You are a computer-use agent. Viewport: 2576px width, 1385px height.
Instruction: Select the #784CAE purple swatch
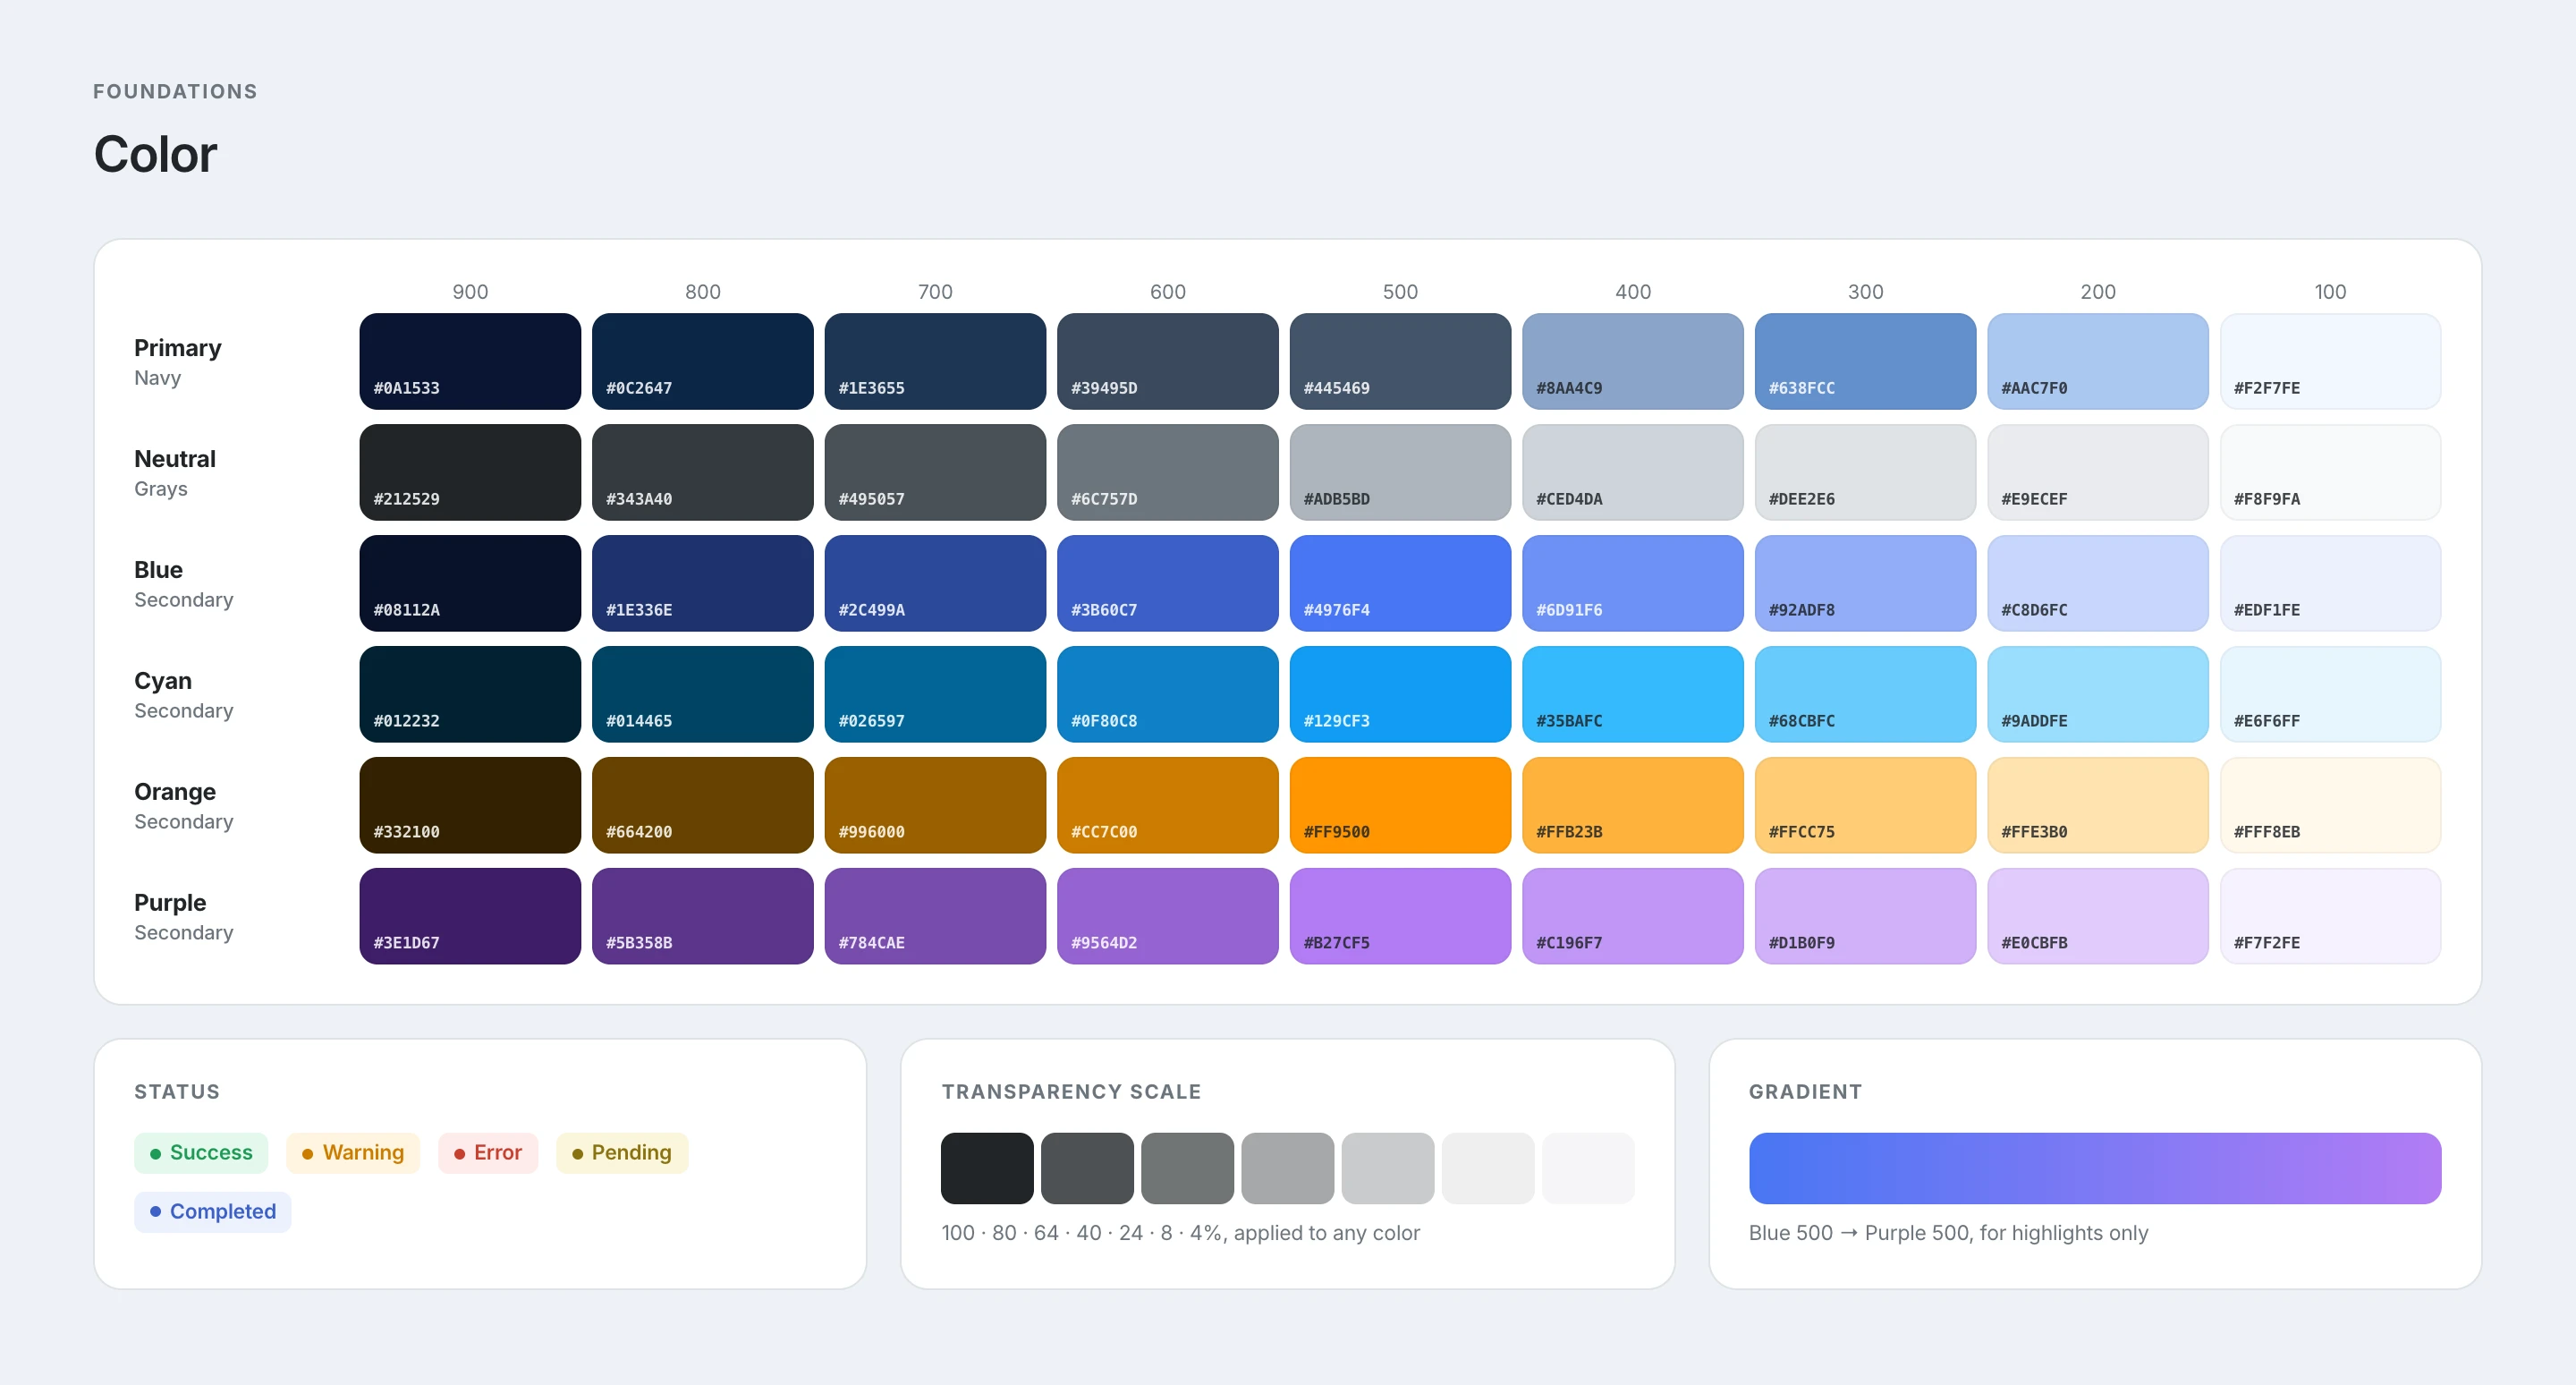click(x=935, y=916)
